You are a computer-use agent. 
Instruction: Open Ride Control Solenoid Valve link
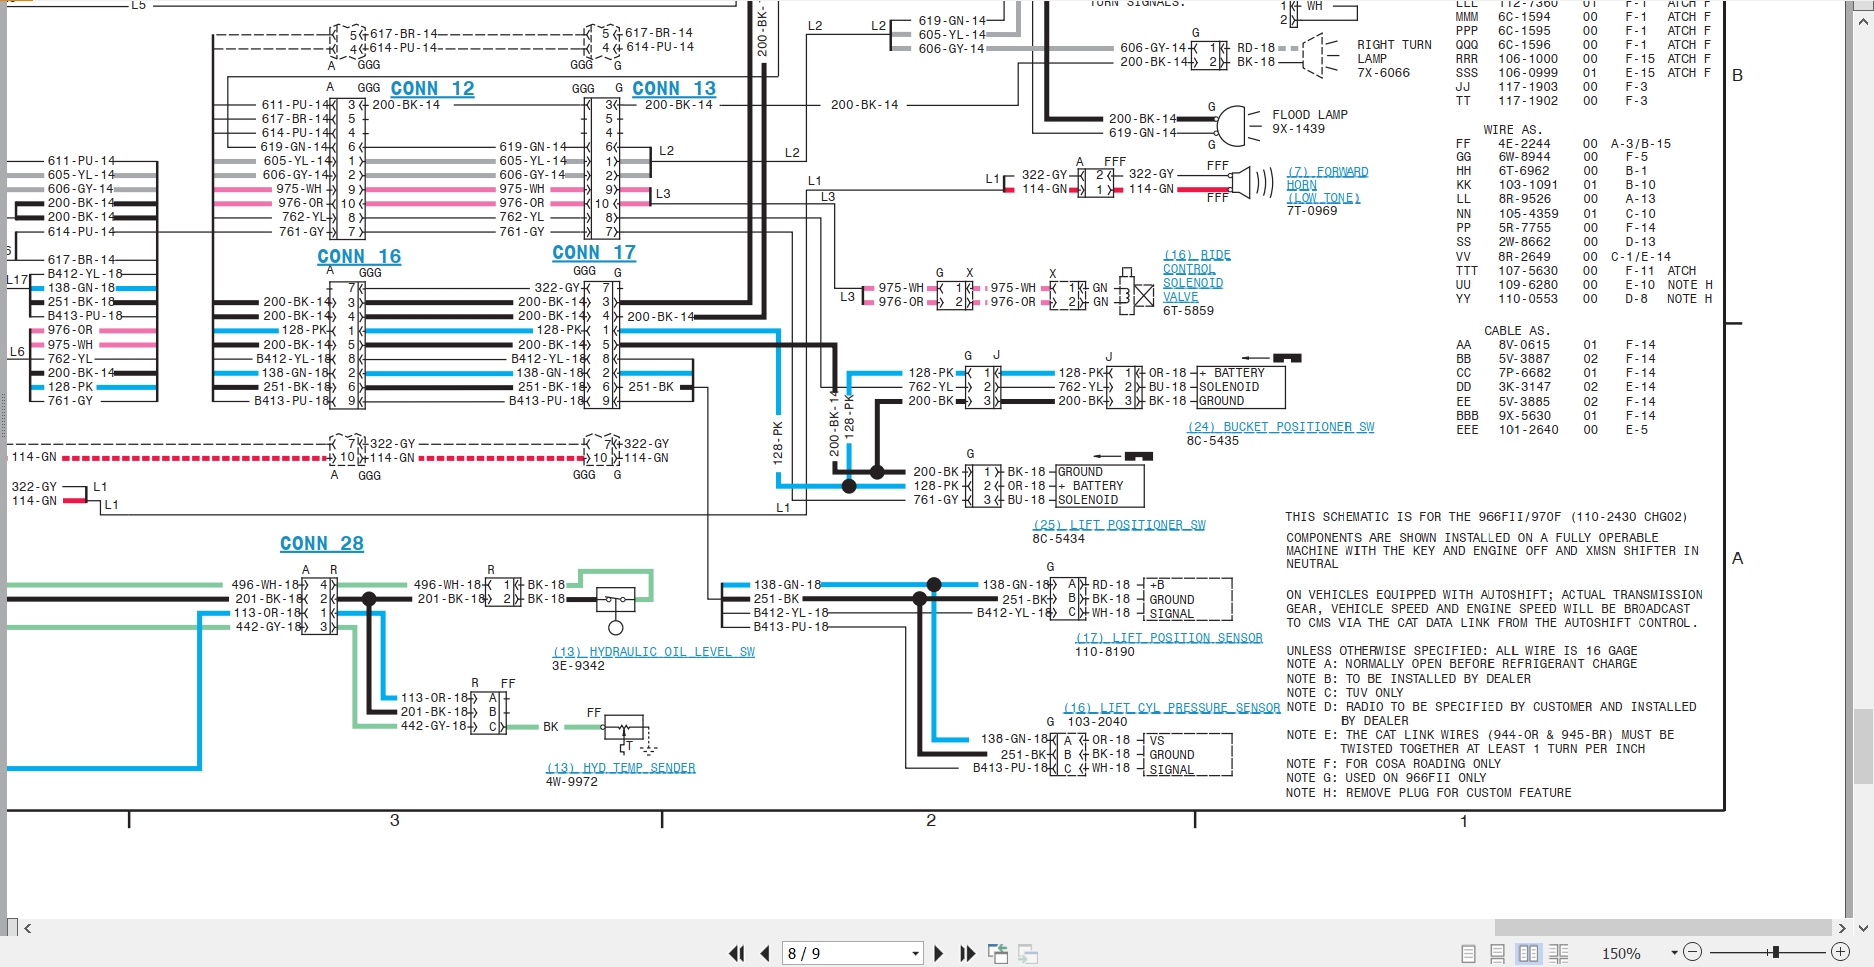(x=1196, y=276)
